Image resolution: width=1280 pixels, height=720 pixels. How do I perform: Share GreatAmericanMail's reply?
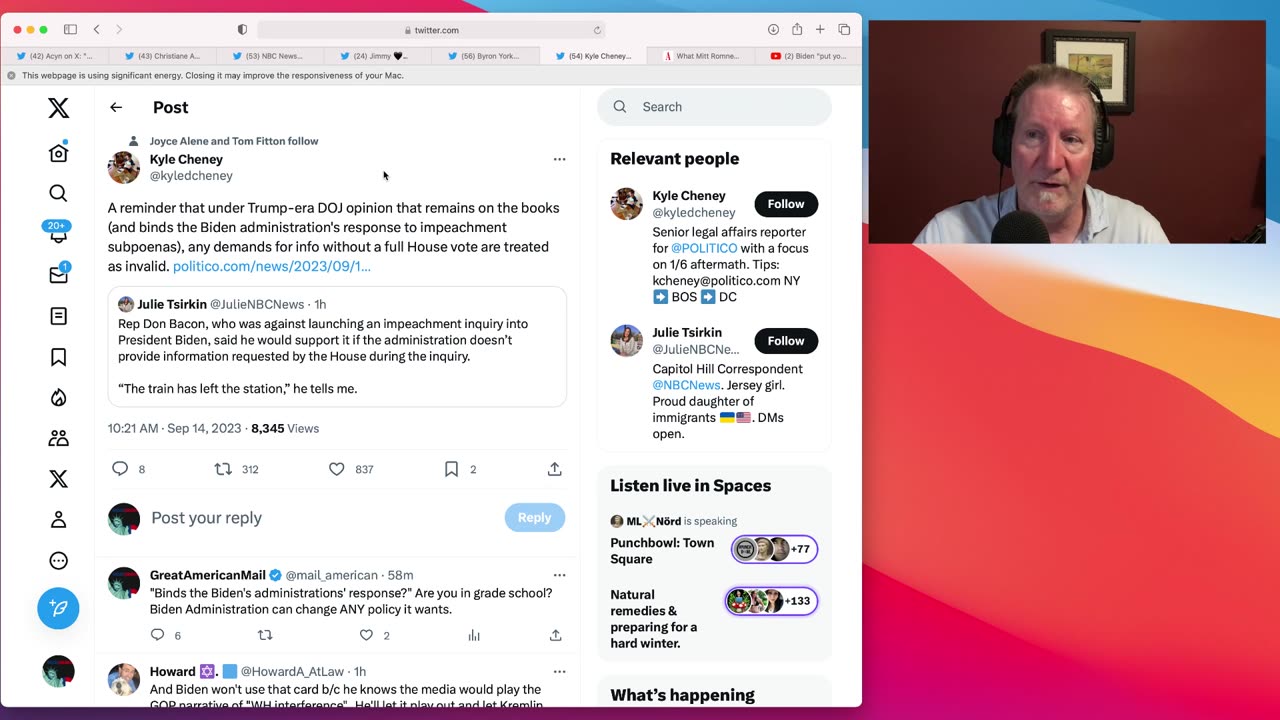555,635
